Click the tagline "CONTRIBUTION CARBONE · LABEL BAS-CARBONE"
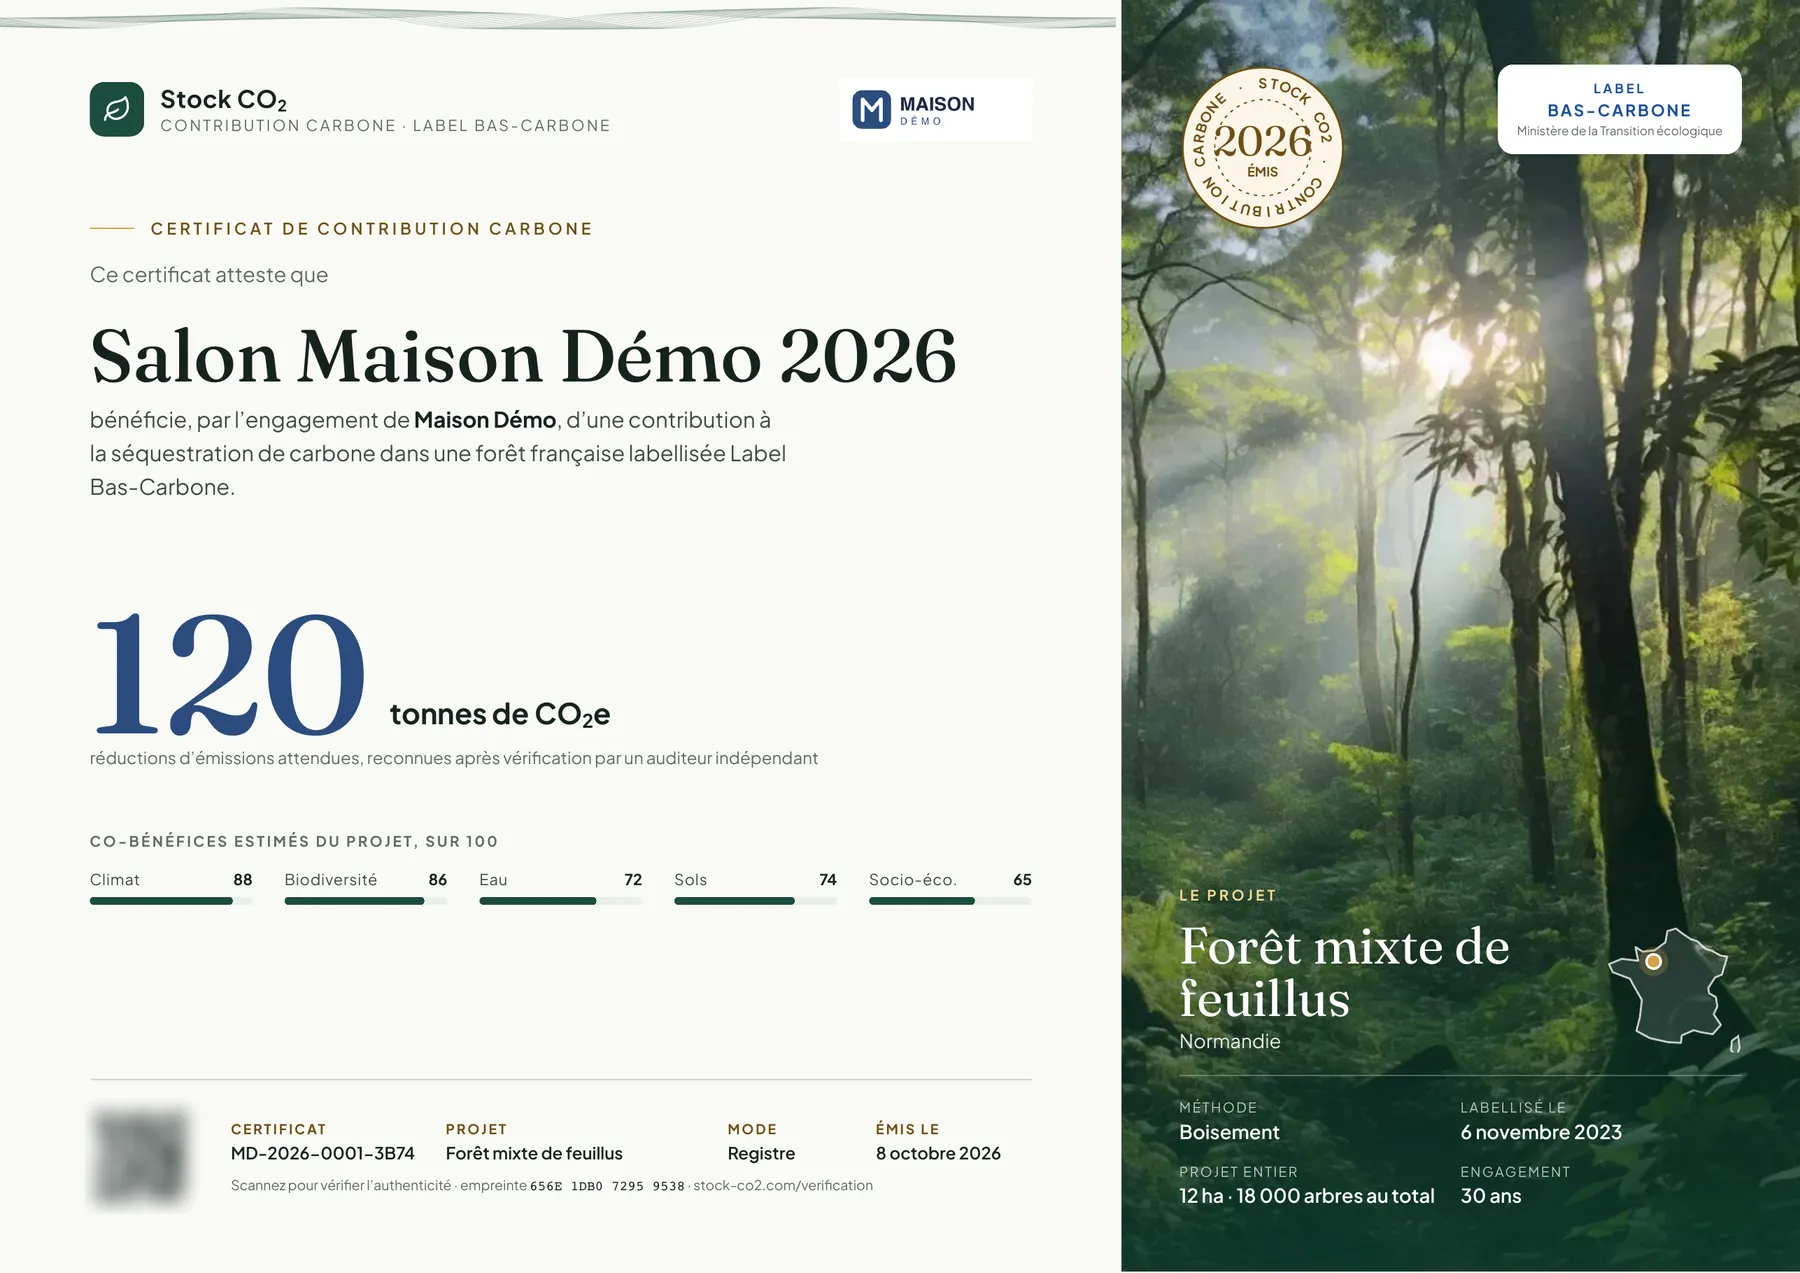1800x1273 pixels. 385,126
